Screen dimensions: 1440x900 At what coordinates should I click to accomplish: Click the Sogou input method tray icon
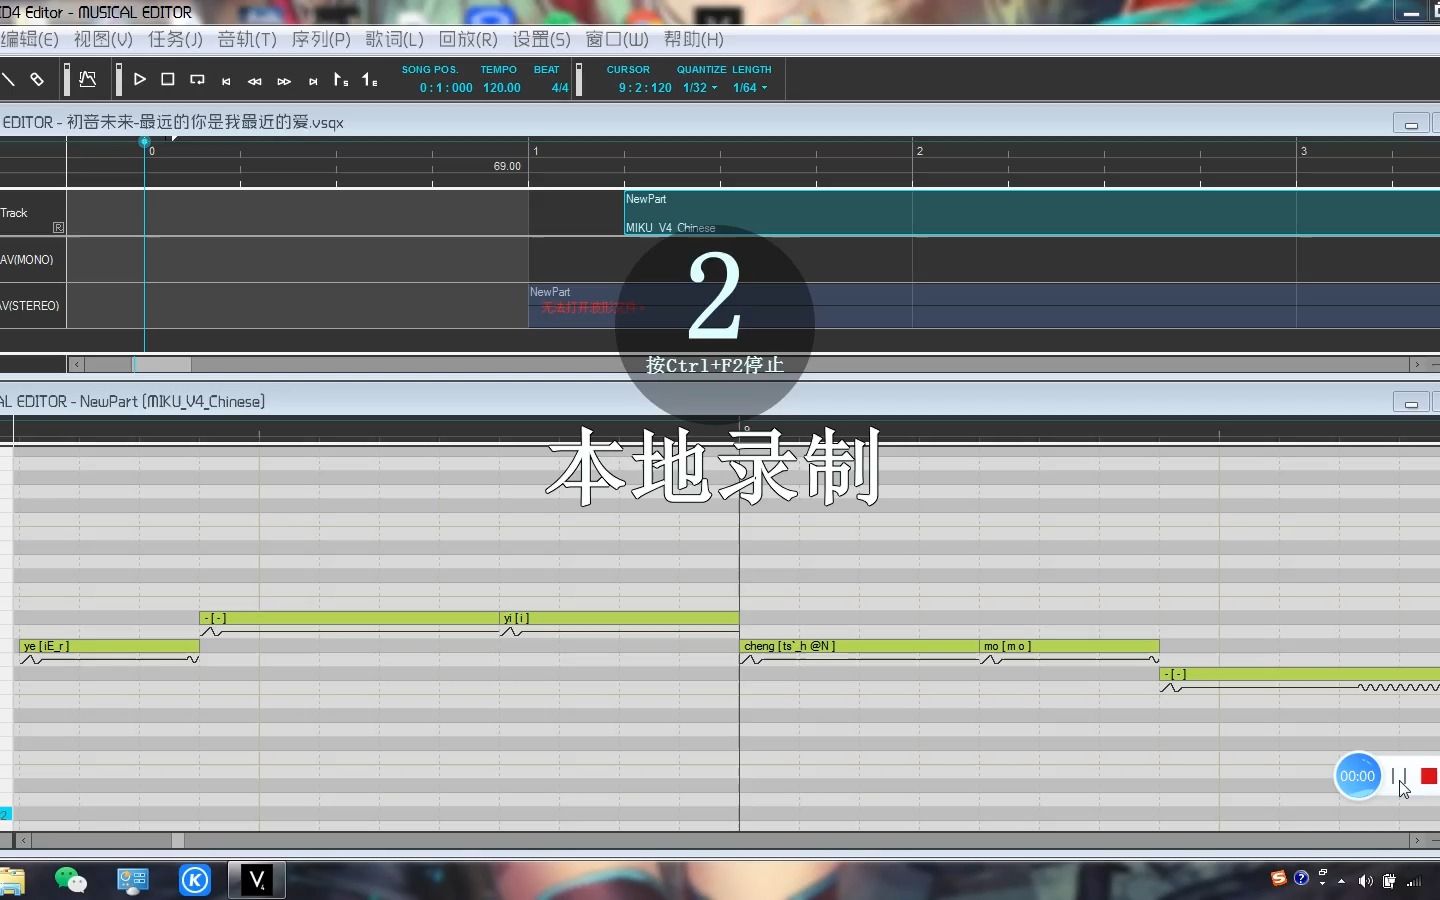pyautogui.click(x=1278, y=879)
